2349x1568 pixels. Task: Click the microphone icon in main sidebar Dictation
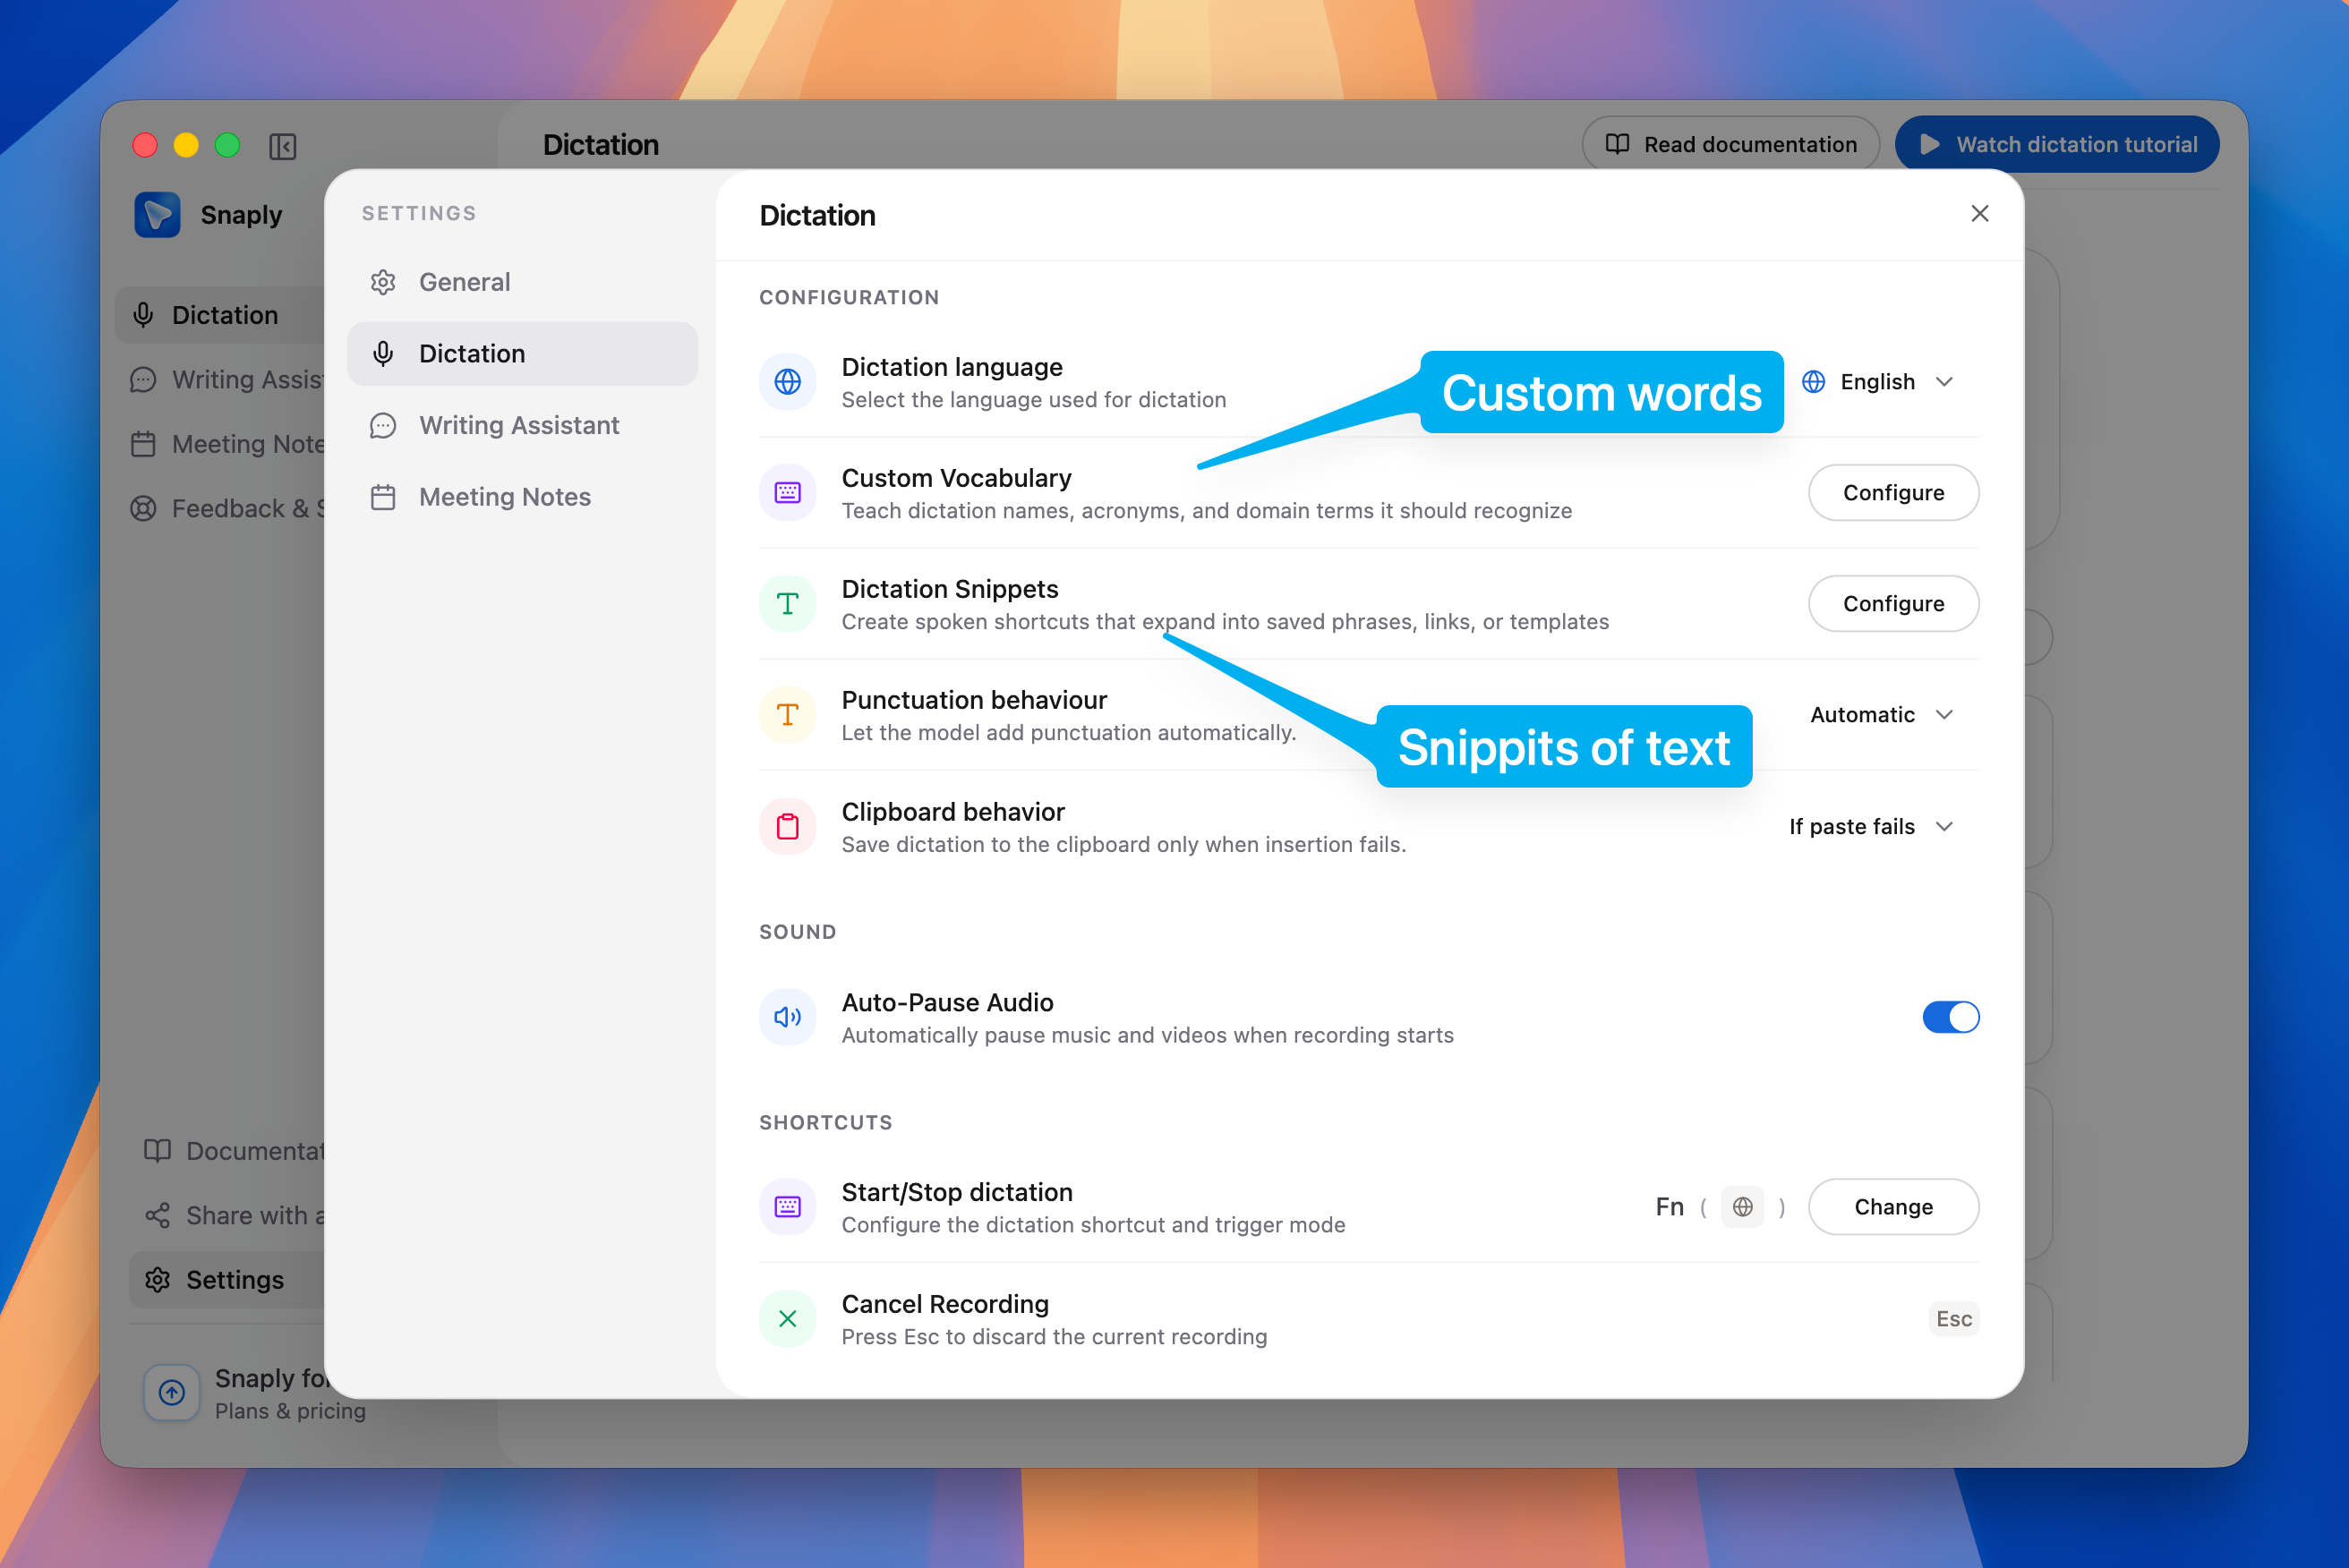click(143, 315)
